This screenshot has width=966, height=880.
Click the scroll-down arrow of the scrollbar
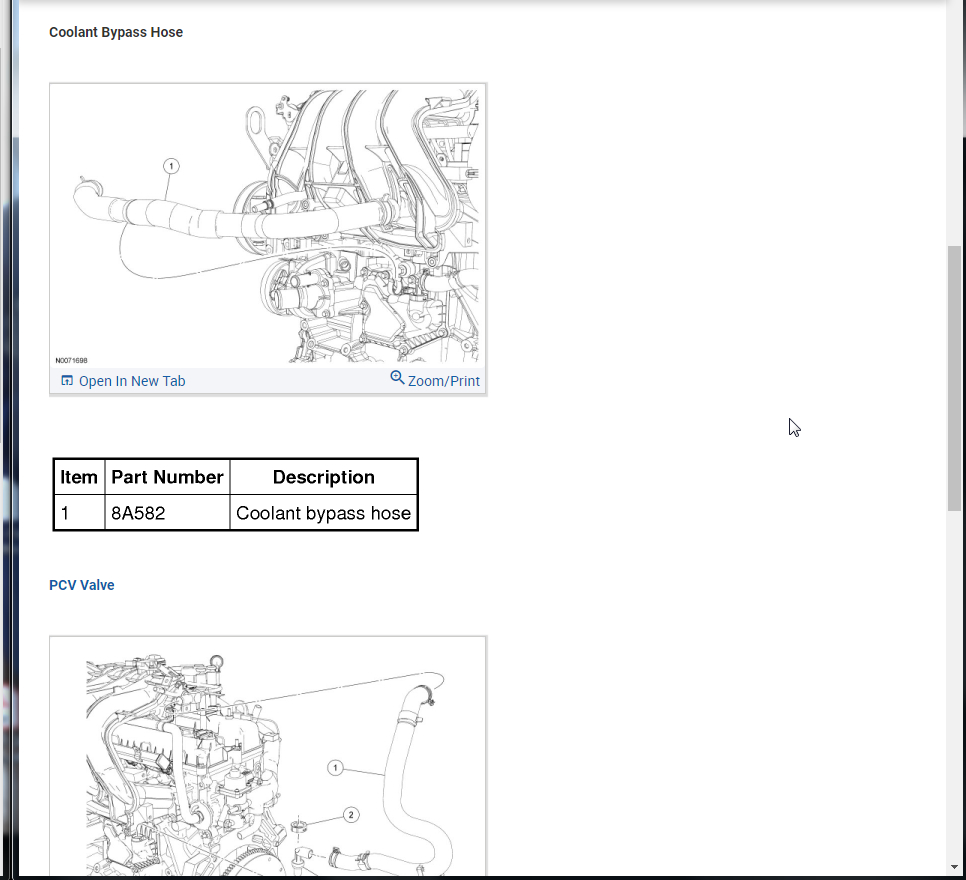pyautogui.click(x=954, y=867)
